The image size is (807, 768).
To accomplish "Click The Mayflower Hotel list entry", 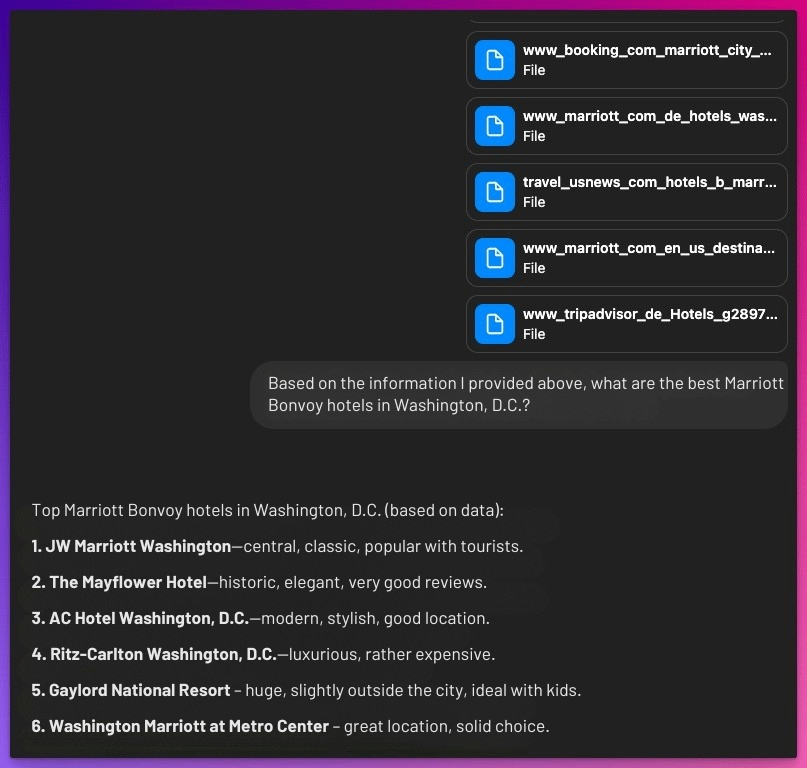I will pyautogui.click(x=259, y=582).
